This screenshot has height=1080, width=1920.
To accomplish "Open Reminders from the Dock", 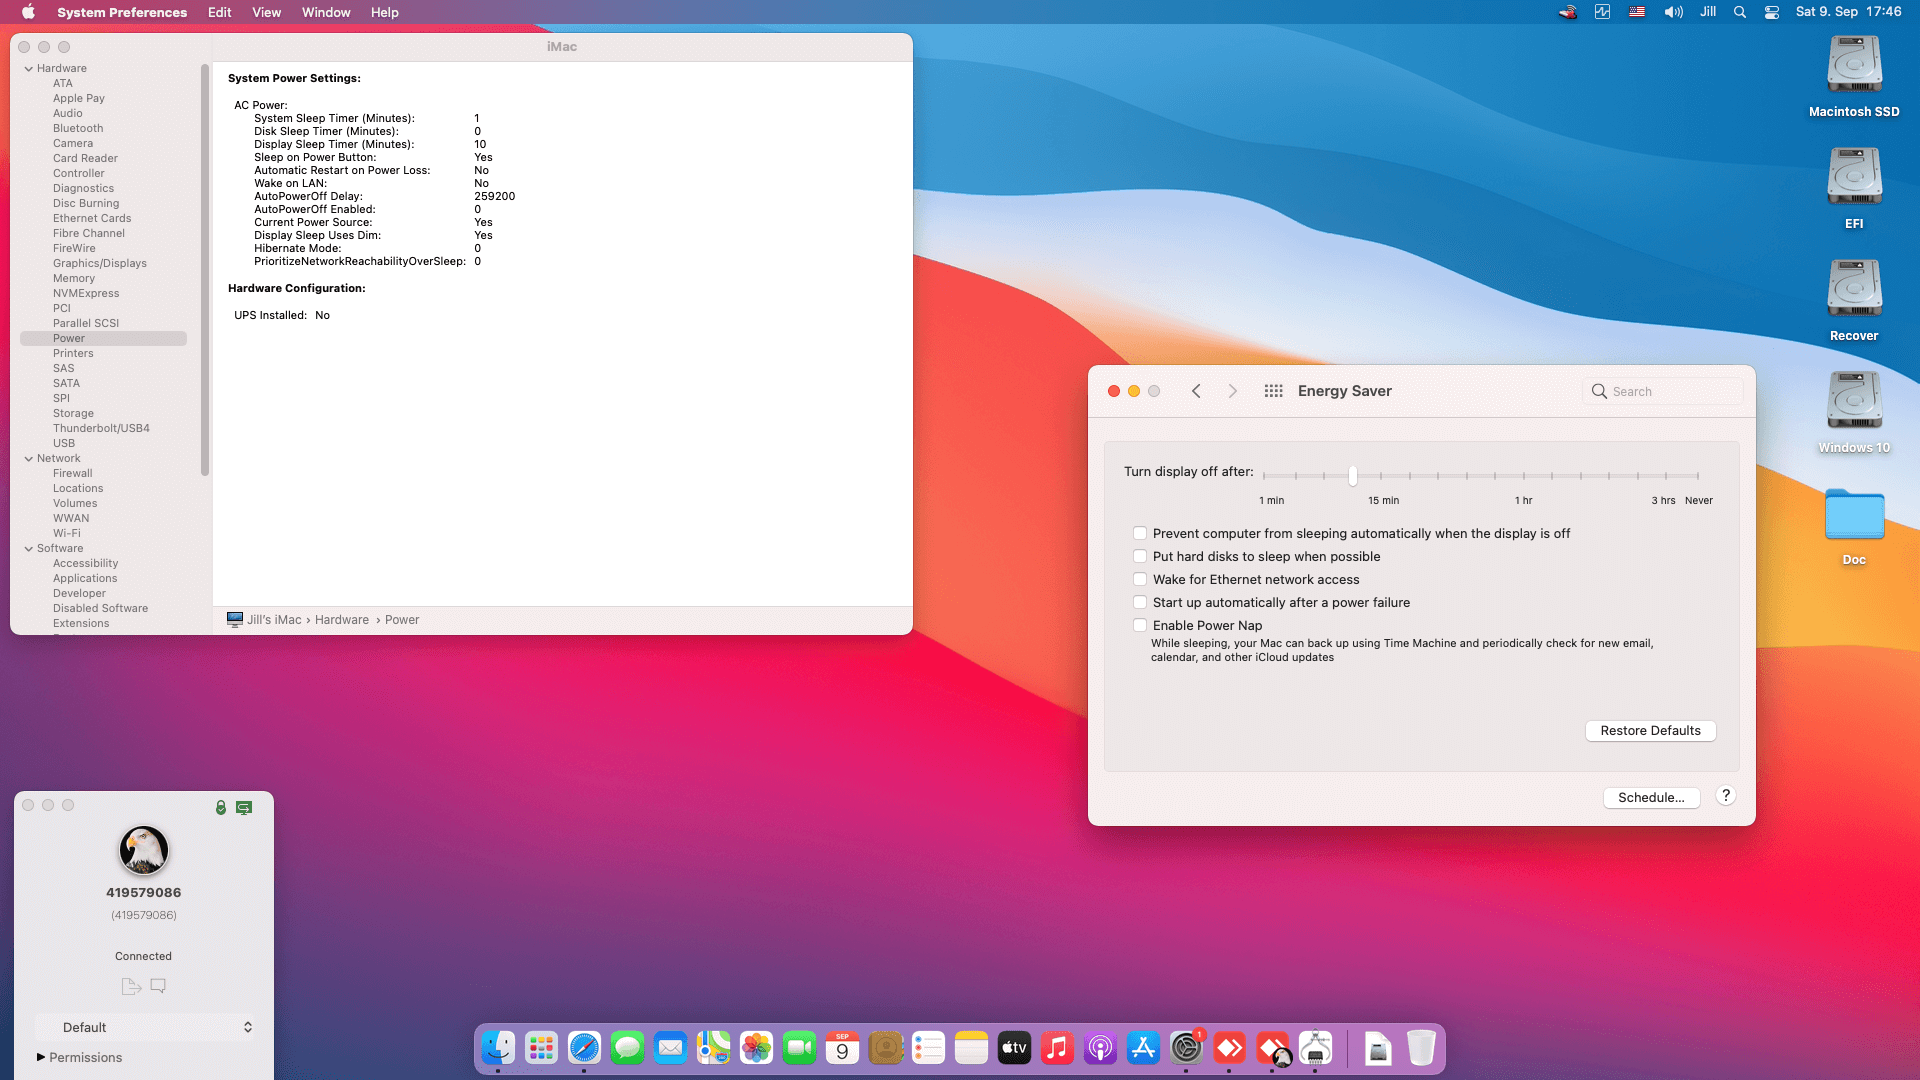I will tap(928, 1048).
